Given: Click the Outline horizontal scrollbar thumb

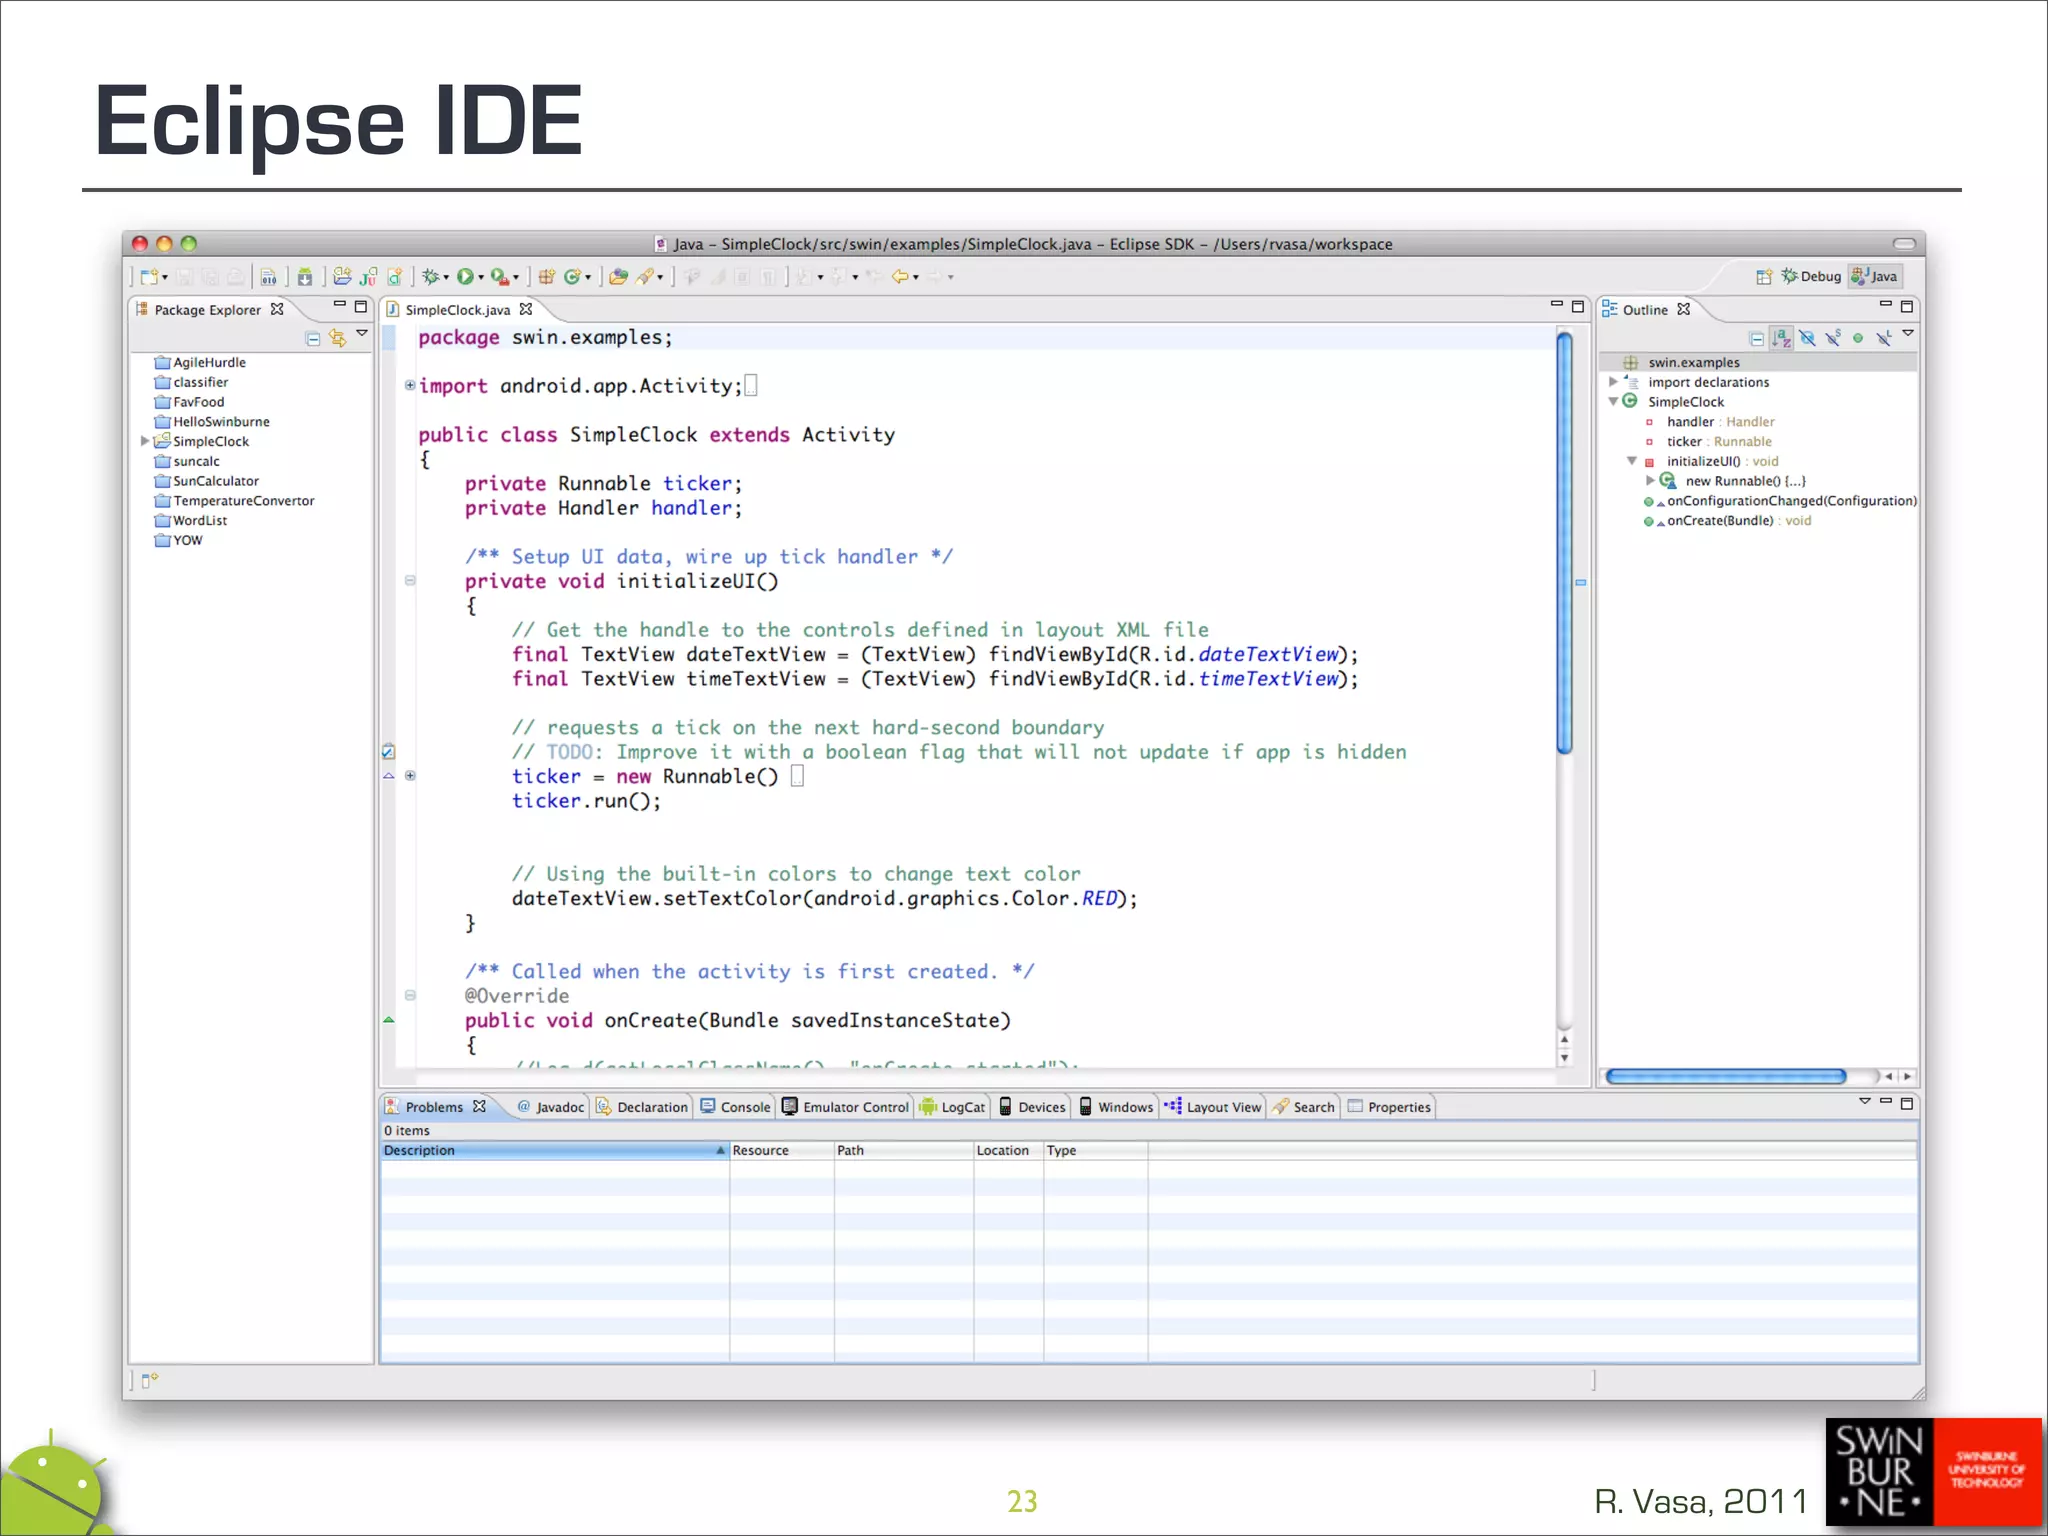Looking at the screenshot, I should 1726,1077.
